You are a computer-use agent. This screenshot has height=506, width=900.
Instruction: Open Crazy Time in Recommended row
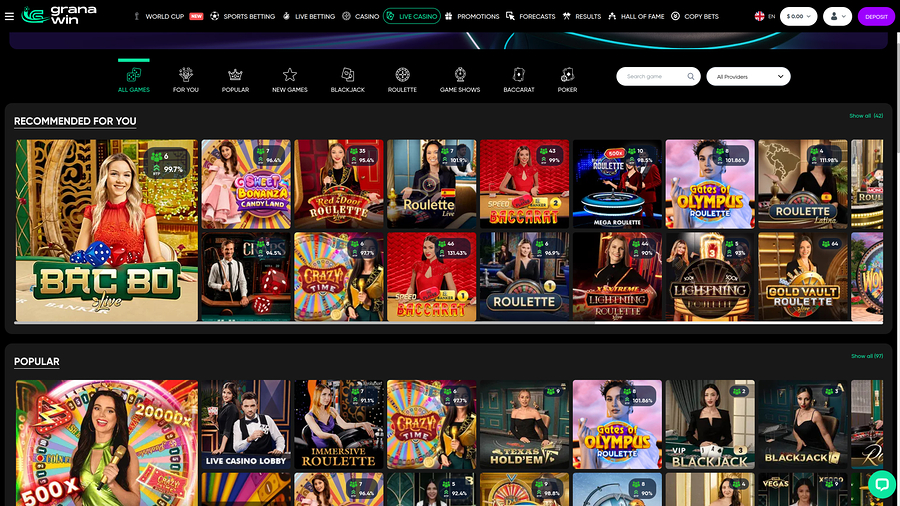click(x=339, y=277)
